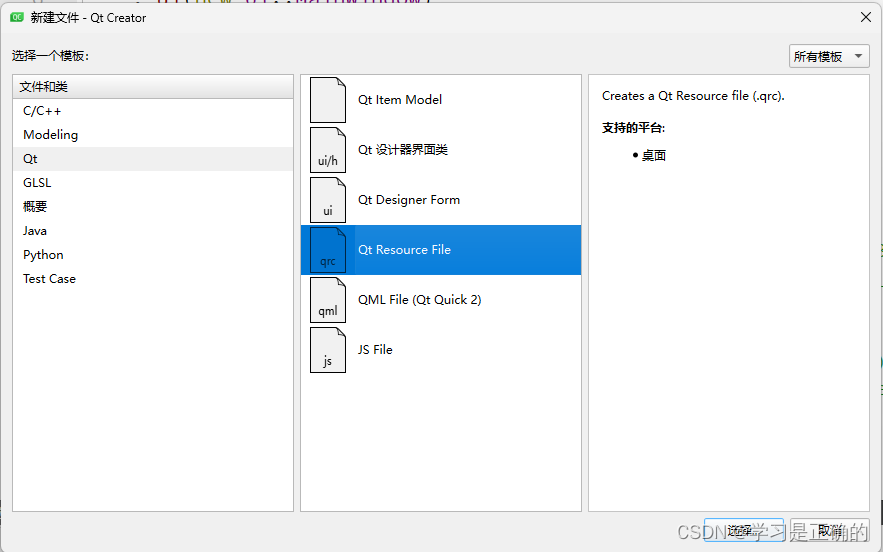883x552 pixels.
Task: Select the Java category
Action: [153, 230]
